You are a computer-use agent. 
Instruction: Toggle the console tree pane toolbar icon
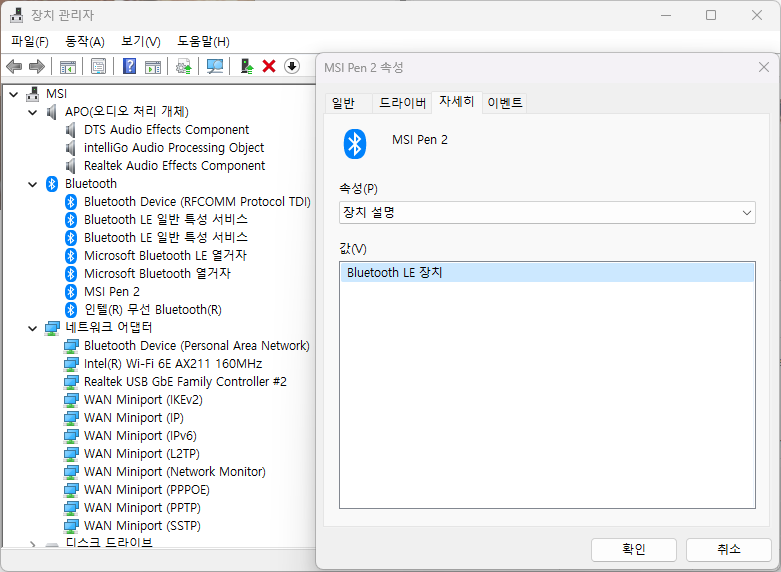click(x=68, y=66)
